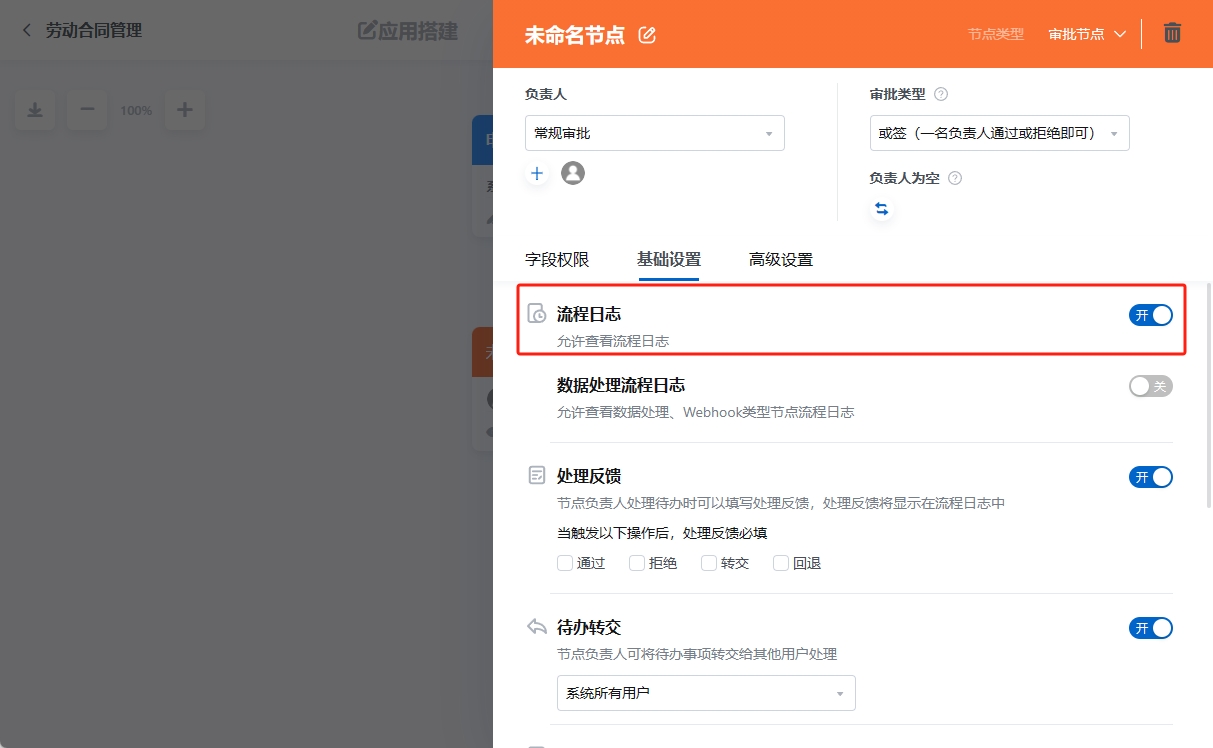
Task: Switch to the 高级设置 tab
Action: (779, 259)
